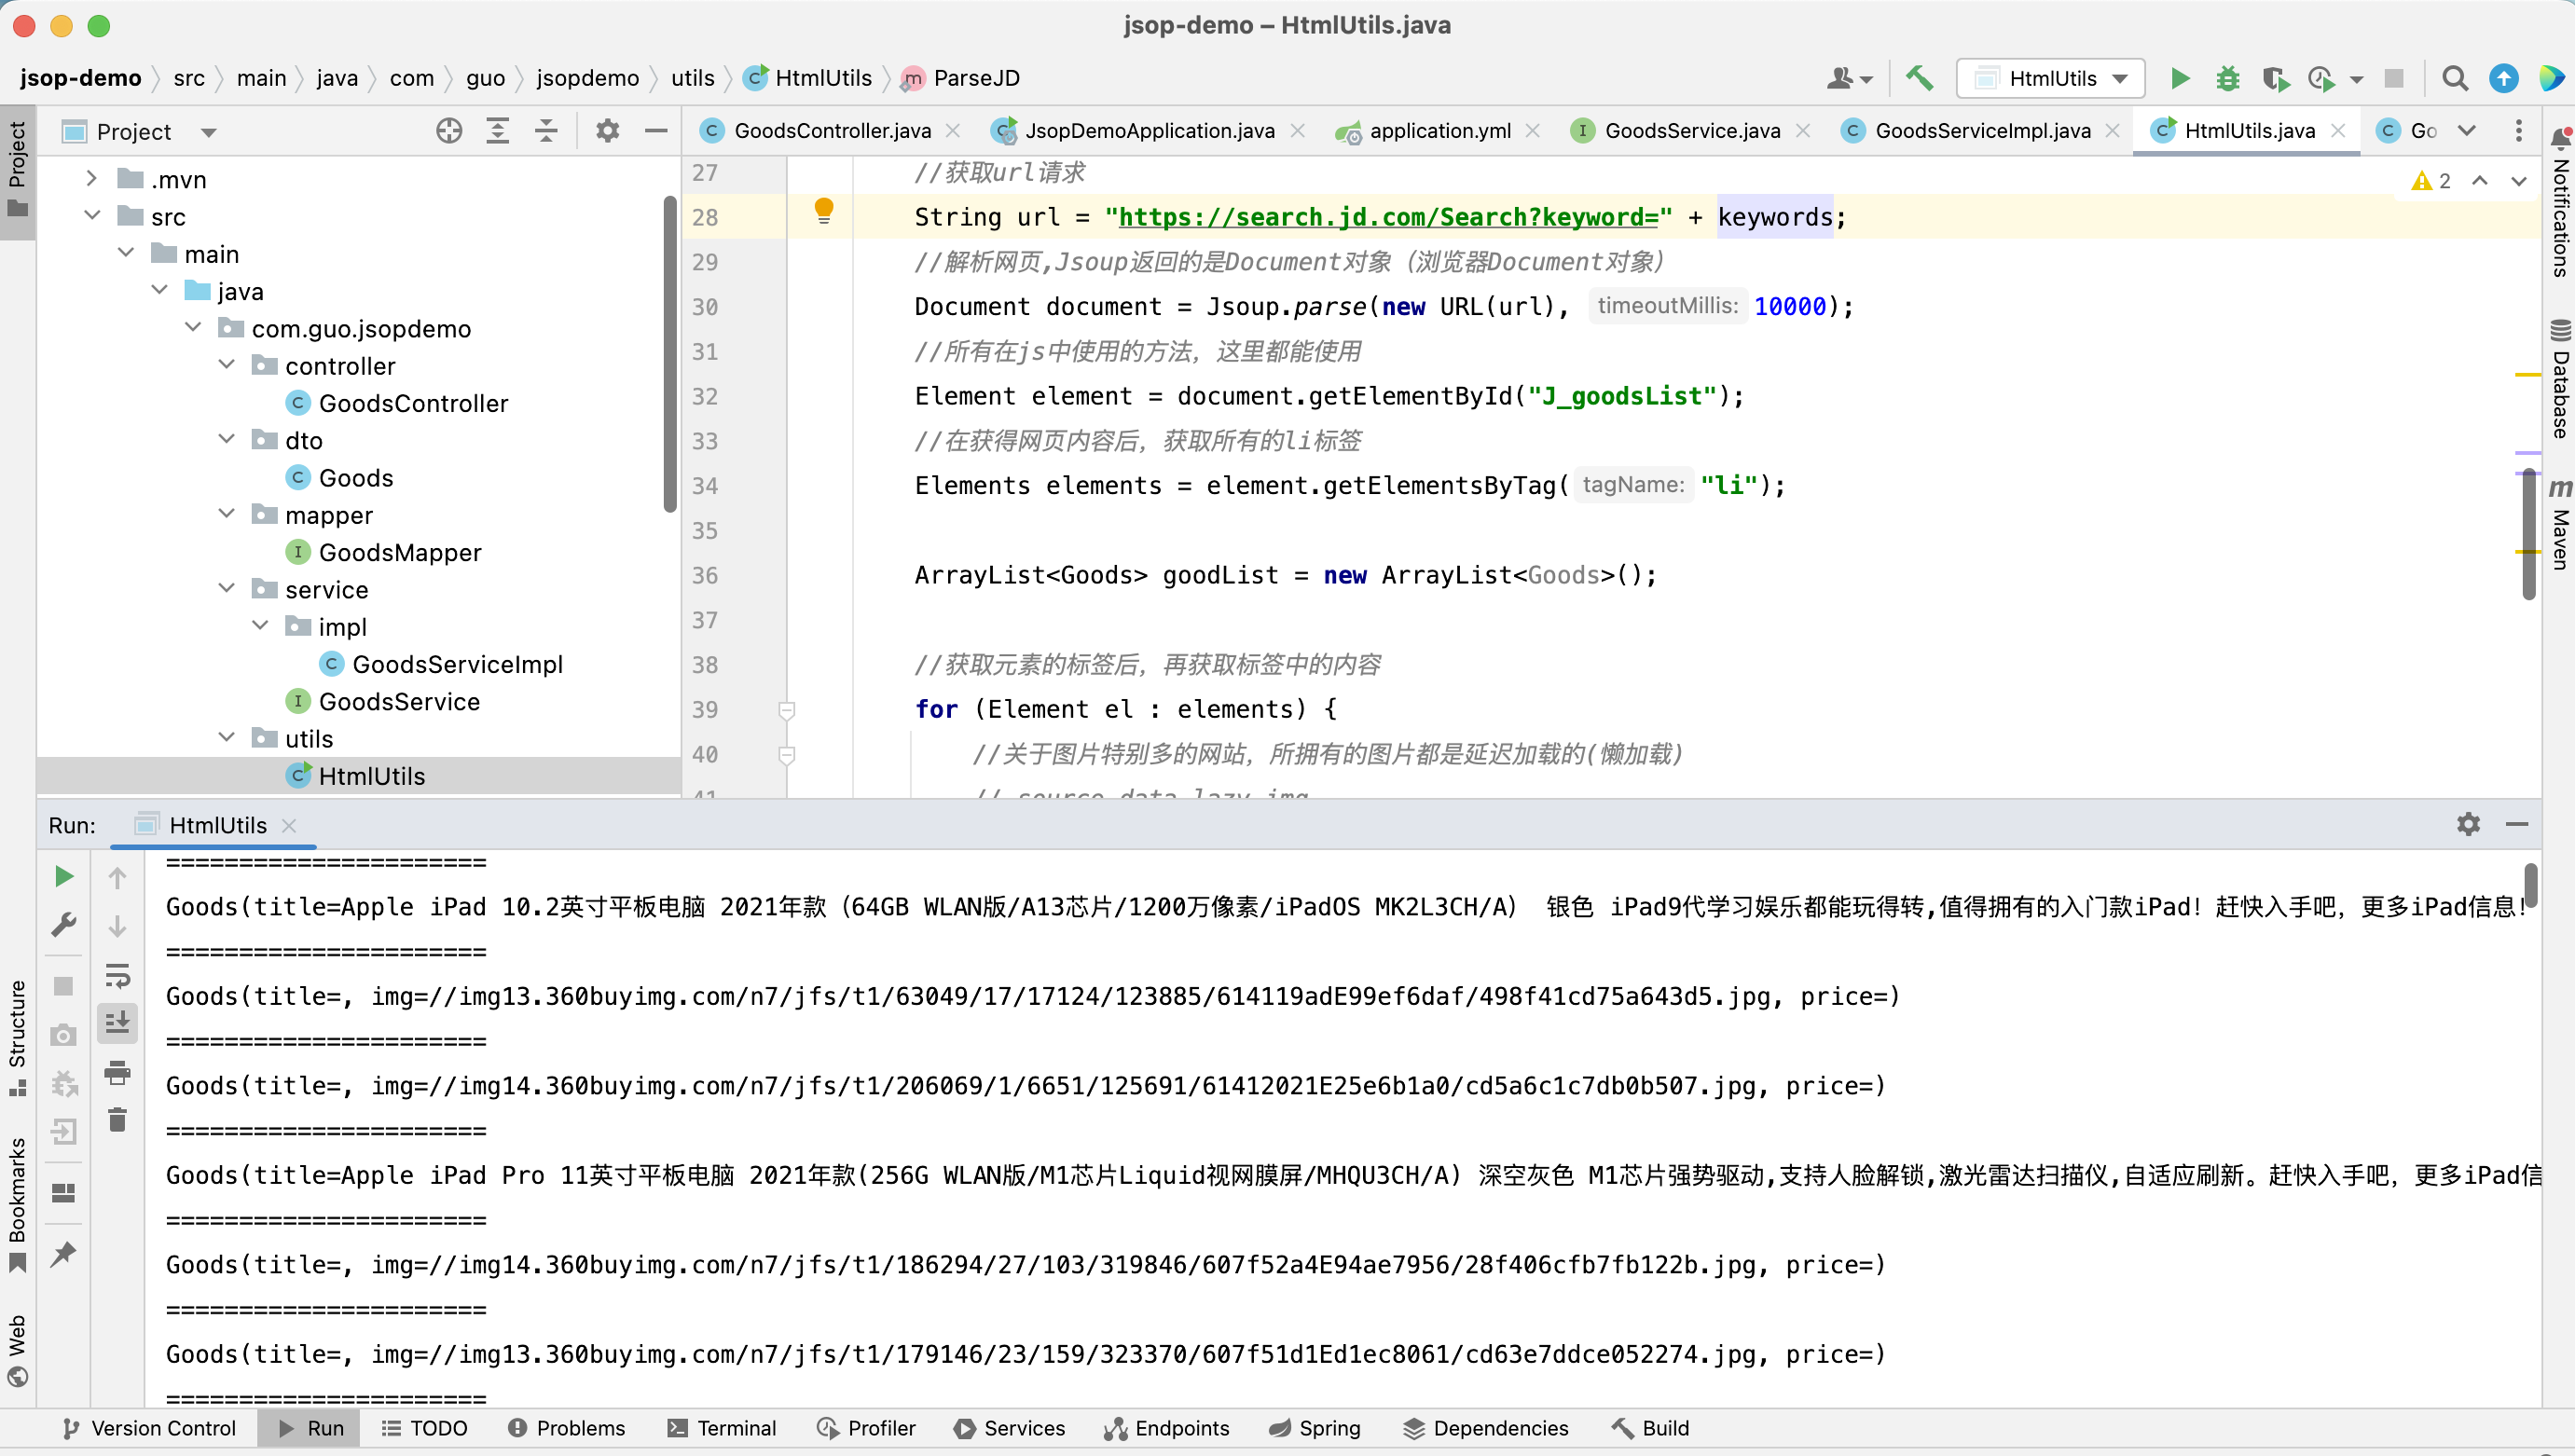
Task: Build project with the hammer icon
Action: tap(1918, 78)
